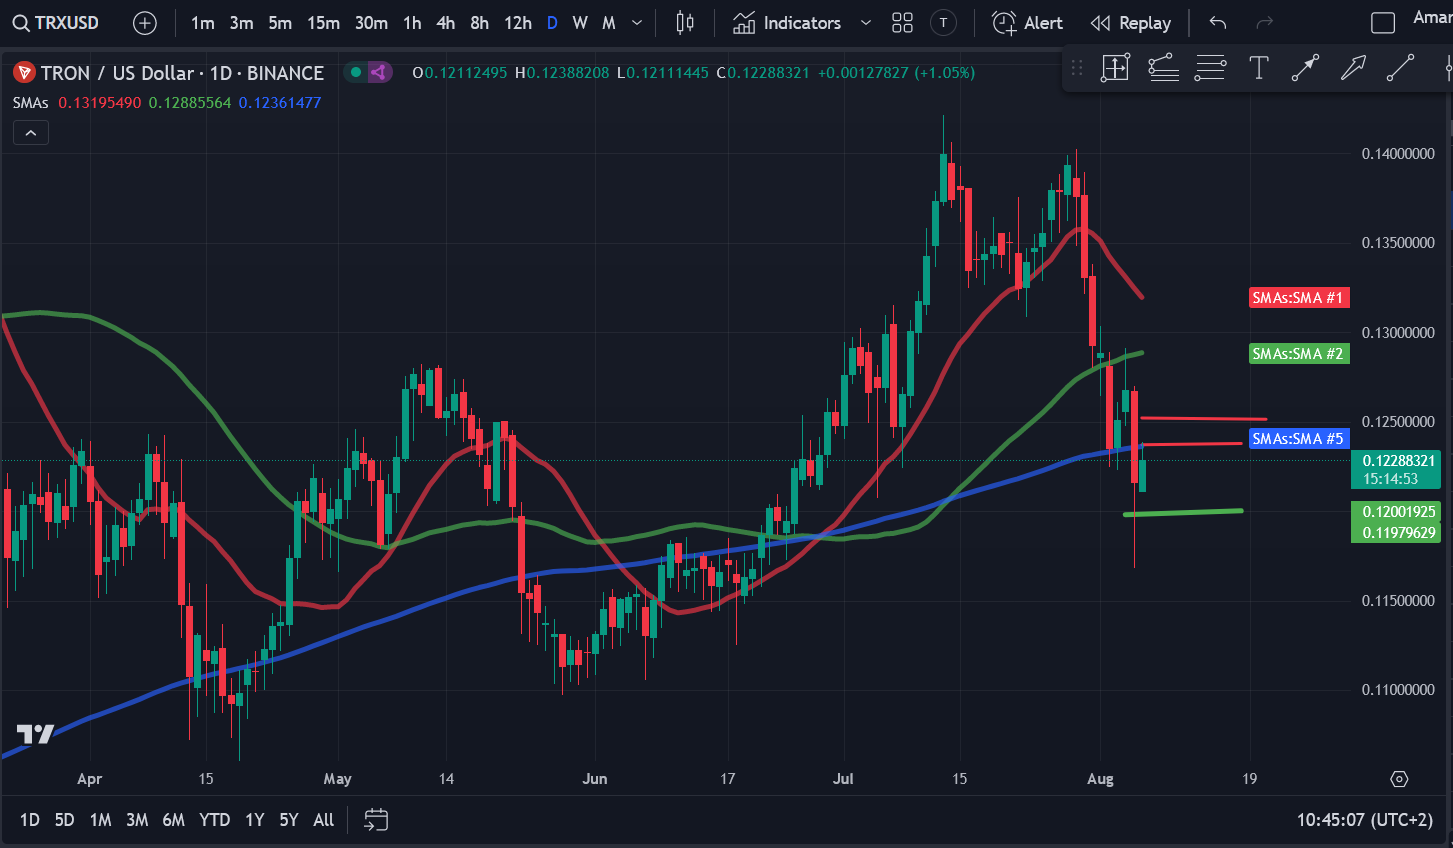
Task: Click the SMAs indicator legend label
Action: (x=31, y=102)
